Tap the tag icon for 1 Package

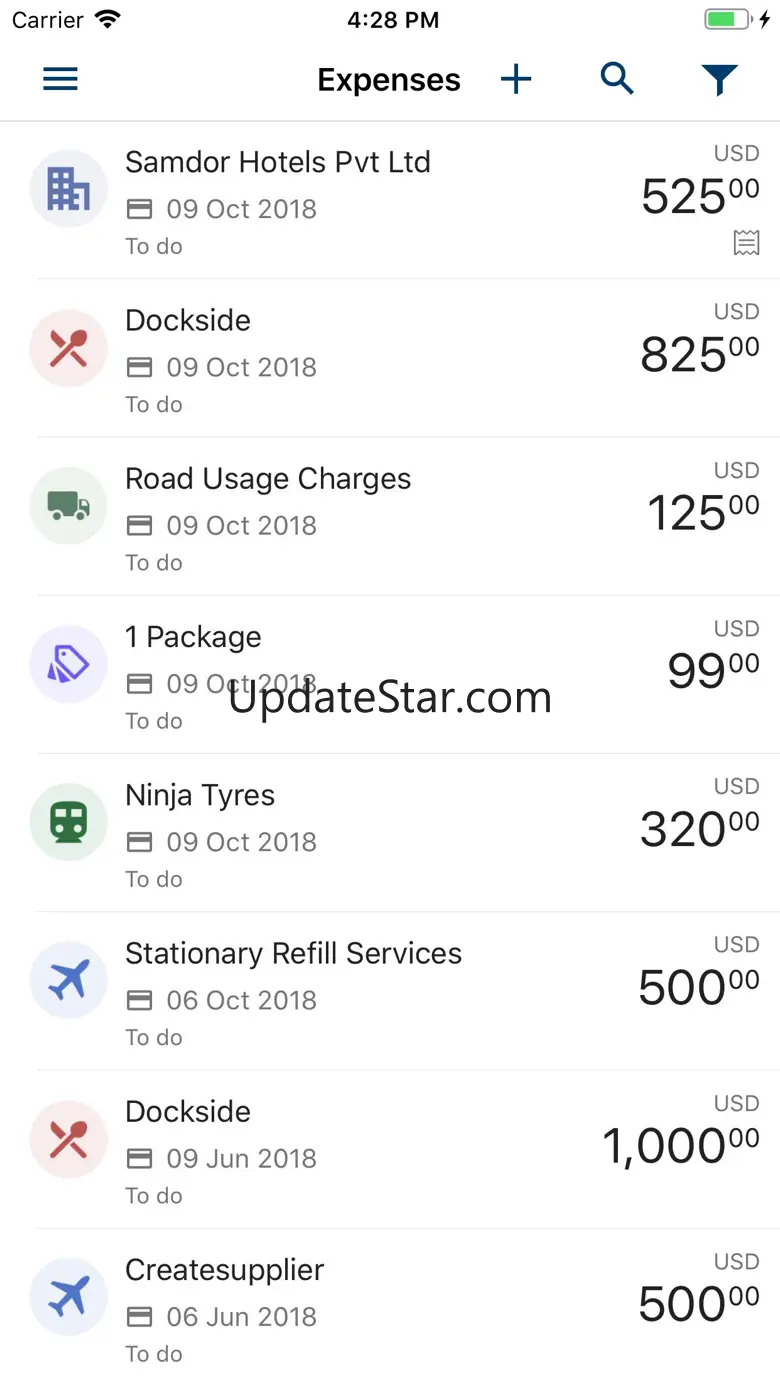(68, 664)
